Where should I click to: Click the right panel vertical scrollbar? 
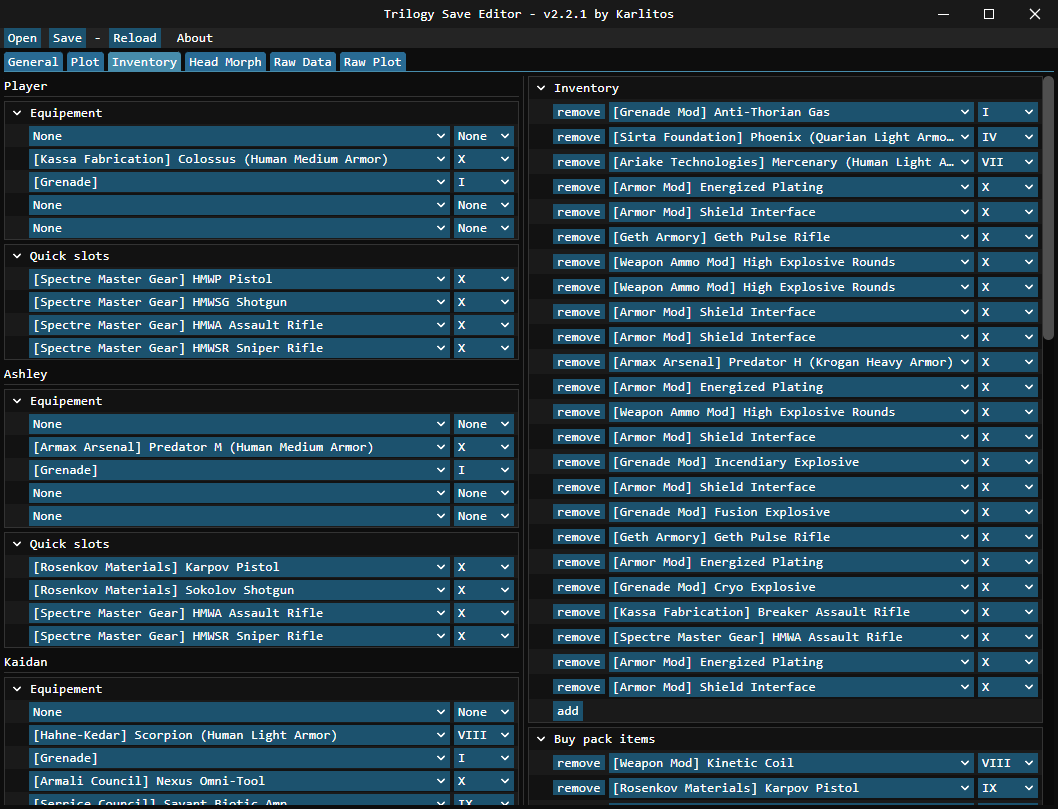pos(1048,208)
